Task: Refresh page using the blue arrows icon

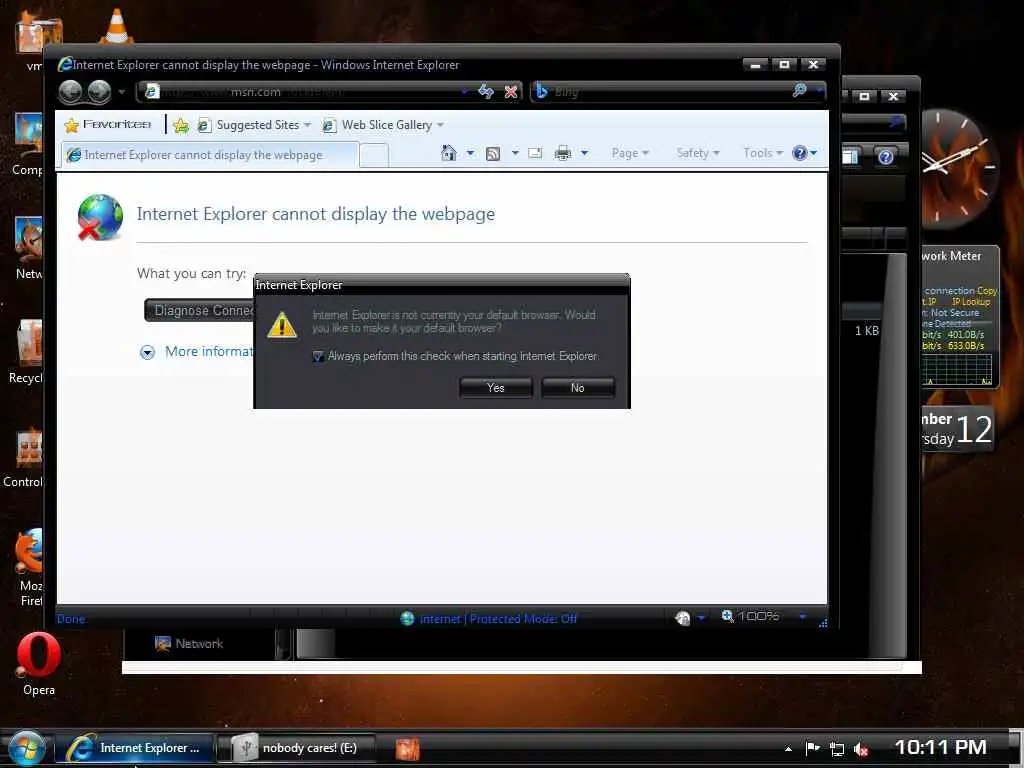Action: (486, 91)
